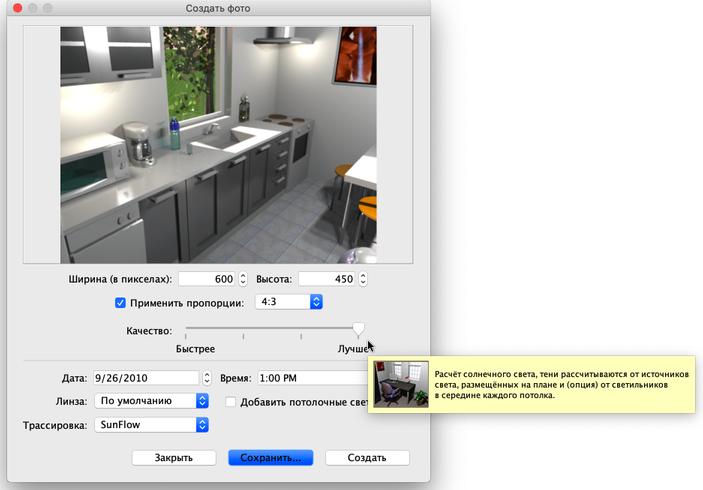
Task: Toggle the Применить пропорции checkbox
Action: pos(120,303)
